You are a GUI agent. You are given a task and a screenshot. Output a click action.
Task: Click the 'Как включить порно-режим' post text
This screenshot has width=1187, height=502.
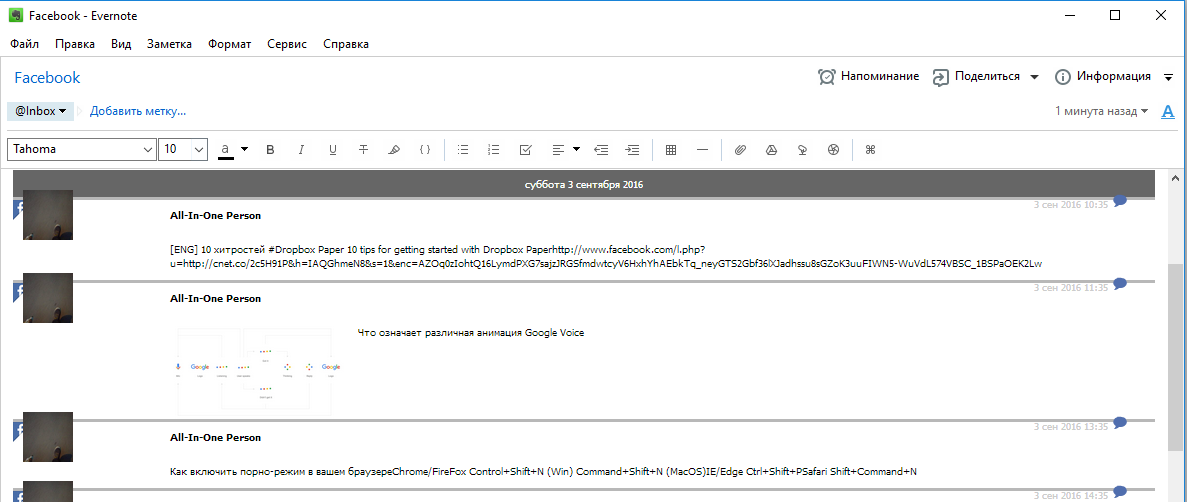[x=544, y=472]
